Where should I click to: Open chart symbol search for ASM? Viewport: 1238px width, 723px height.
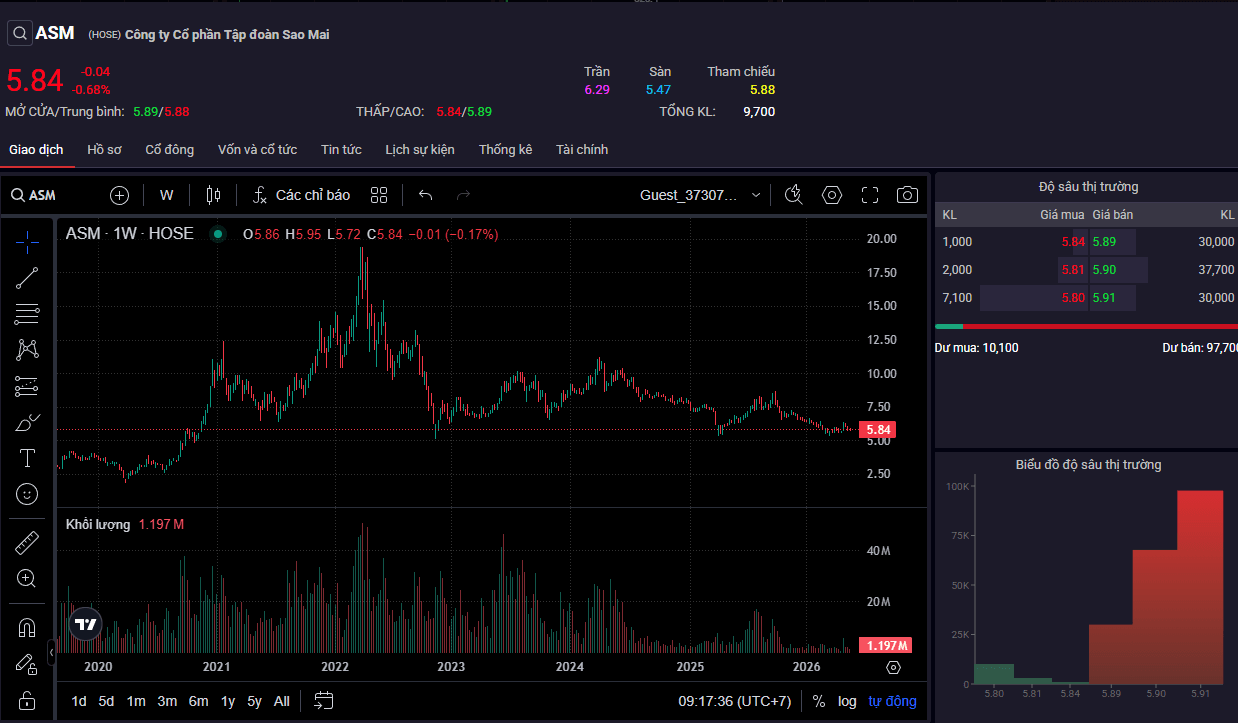coord(33,195)
